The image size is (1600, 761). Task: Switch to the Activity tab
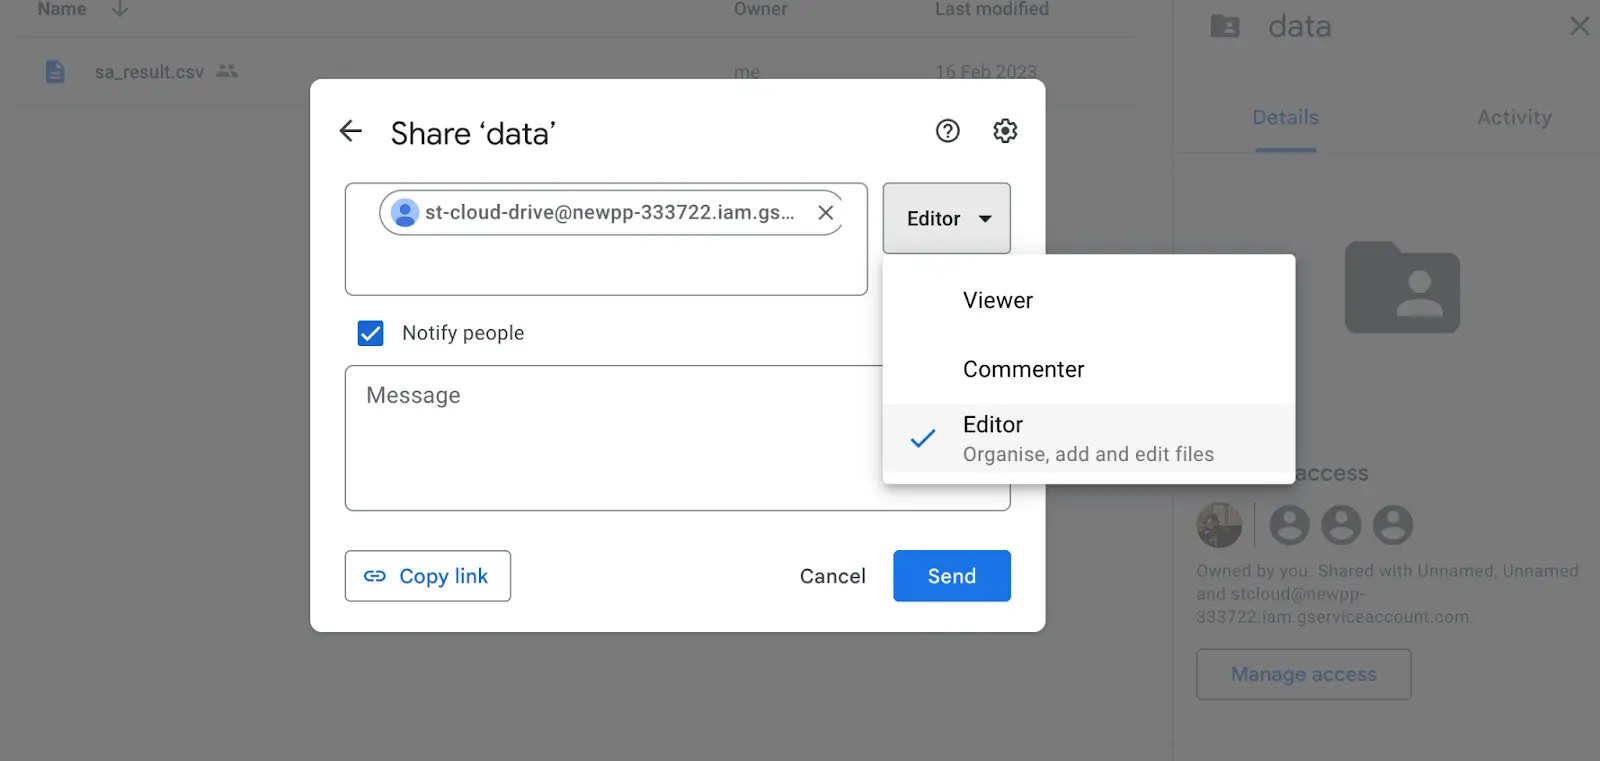pyautogui.click(x=1515, y=117)
